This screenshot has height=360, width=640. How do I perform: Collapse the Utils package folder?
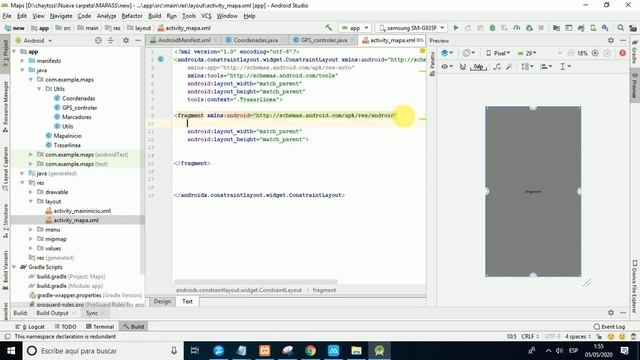point(39,89)
